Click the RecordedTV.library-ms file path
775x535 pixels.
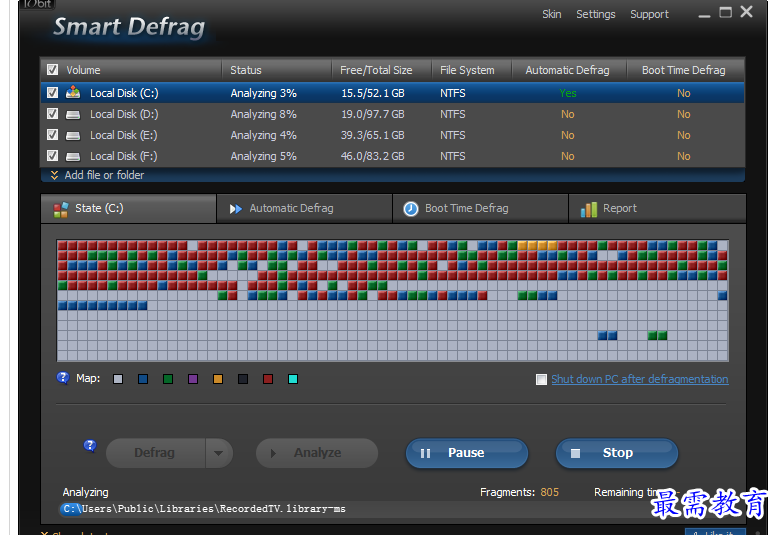(204, 509)
